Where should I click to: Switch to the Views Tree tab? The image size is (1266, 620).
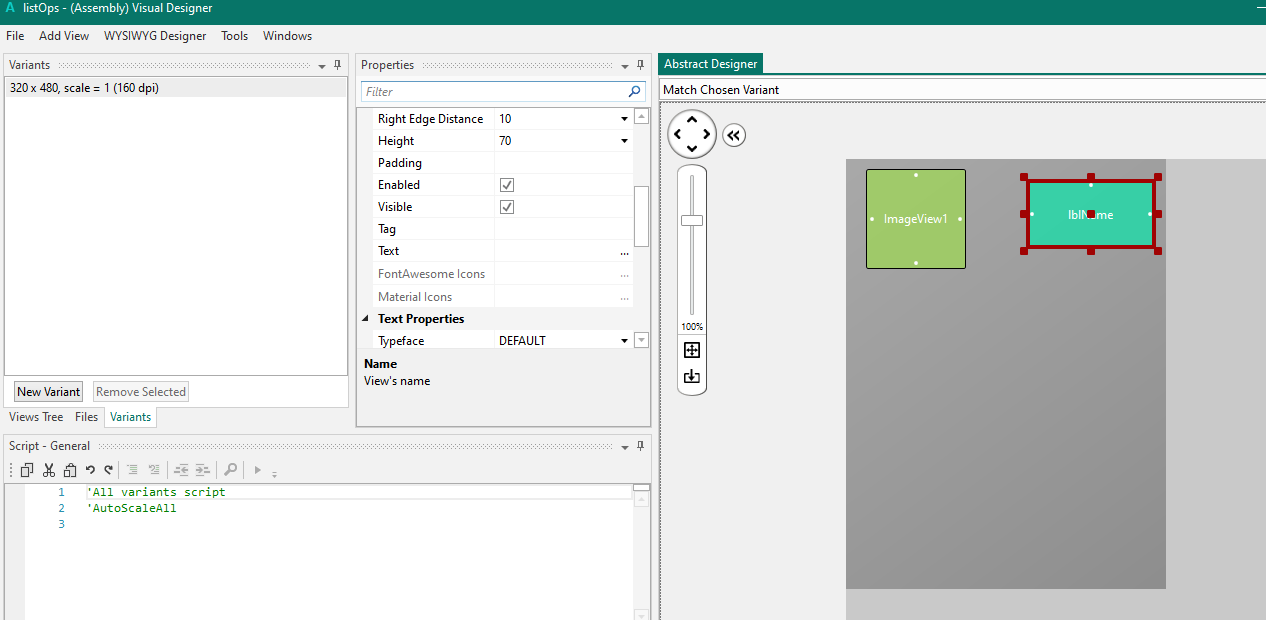[x=36, y=417]
